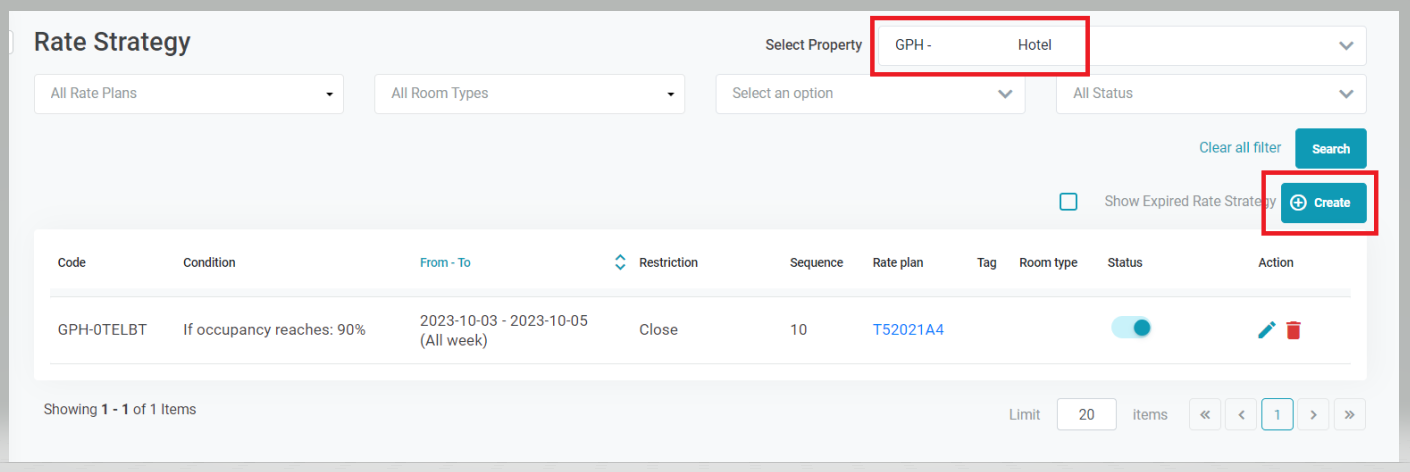Open the All Rate Plans dropdown
Viewport: 1410px width, 472px height.
[x=189, y=94]
